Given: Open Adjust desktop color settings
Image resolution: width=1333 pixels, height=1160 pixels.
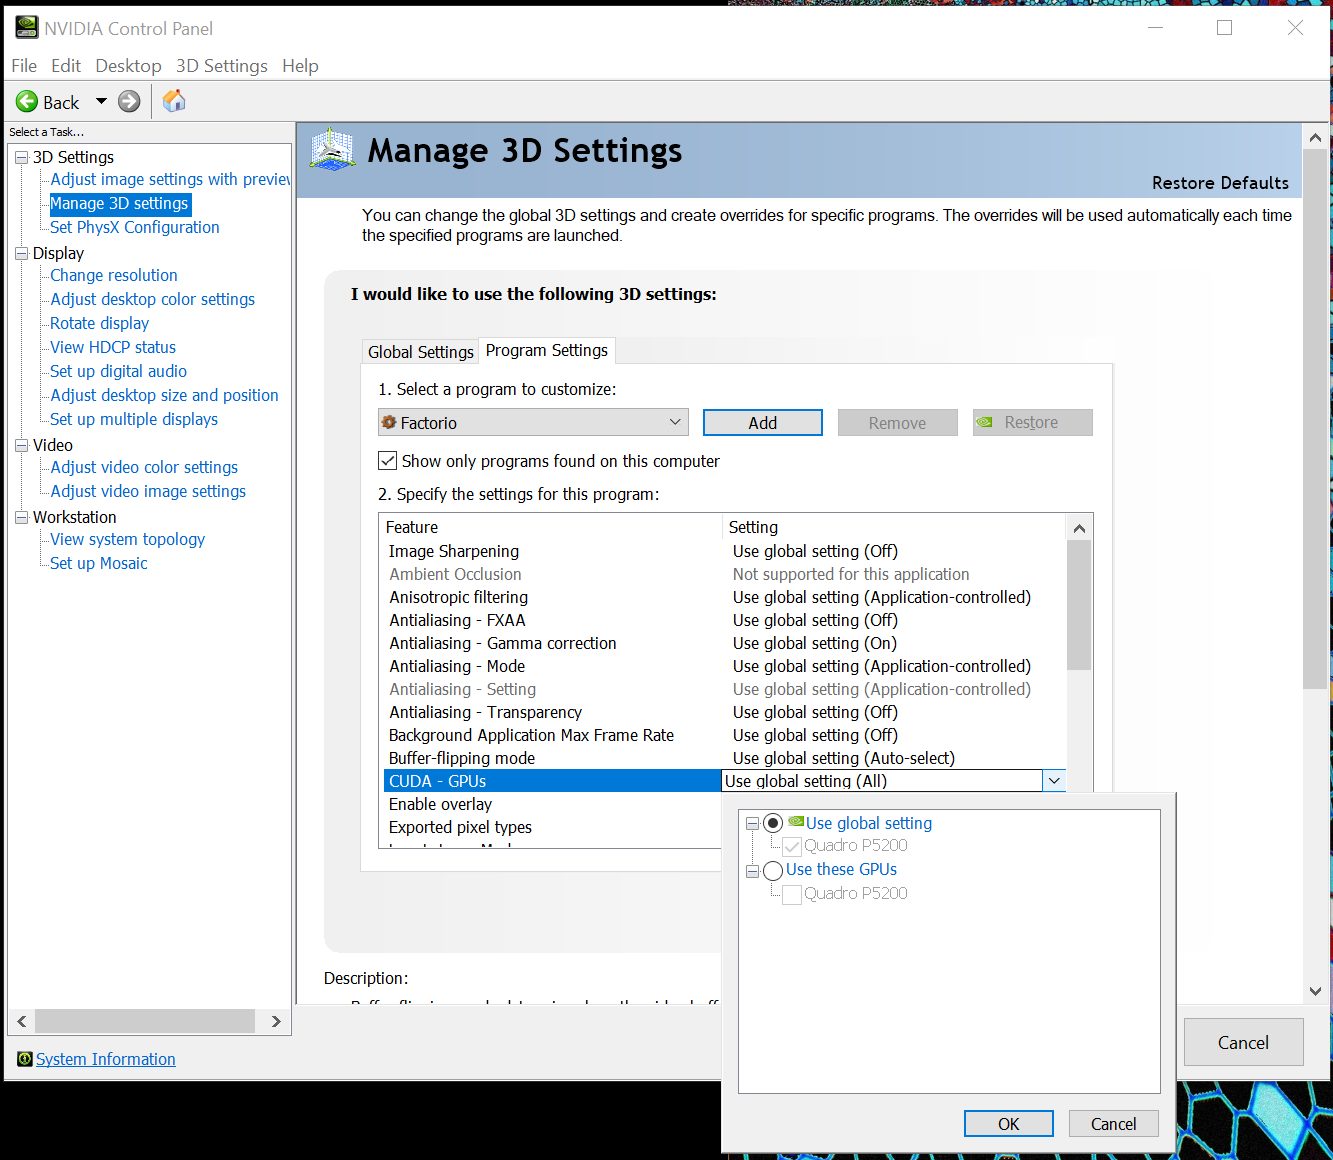Looking at the screenshot, I should 153,299.
